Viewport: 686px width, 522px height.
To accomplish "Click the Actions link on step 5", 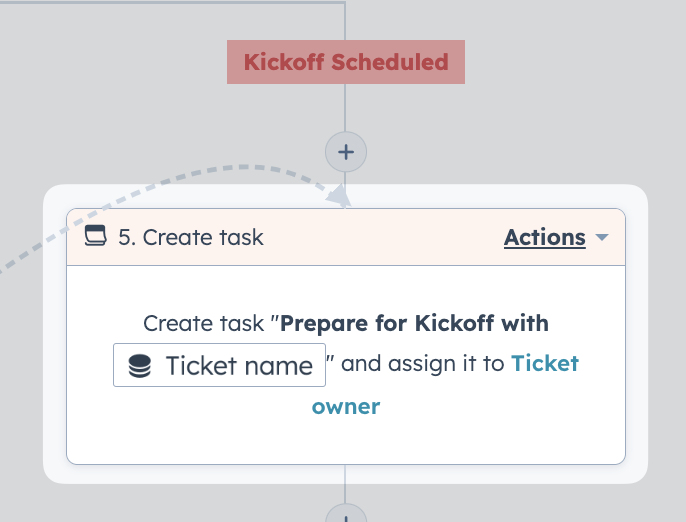I will (544, 237).
